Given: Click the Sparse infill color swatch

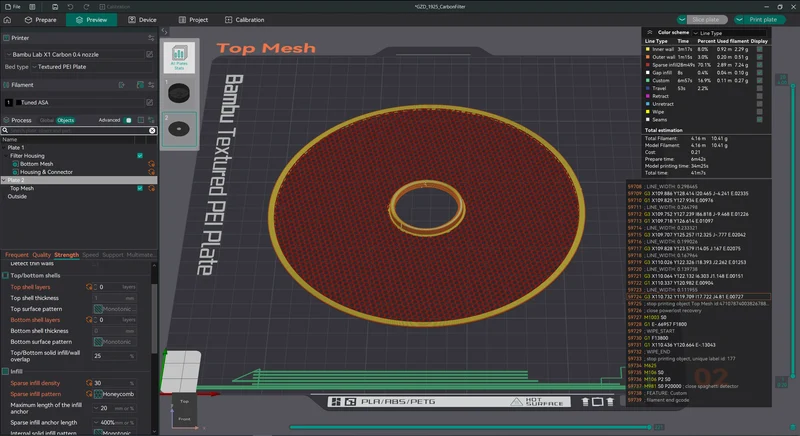Looking at the screenshot, I should tap(648, 65).
